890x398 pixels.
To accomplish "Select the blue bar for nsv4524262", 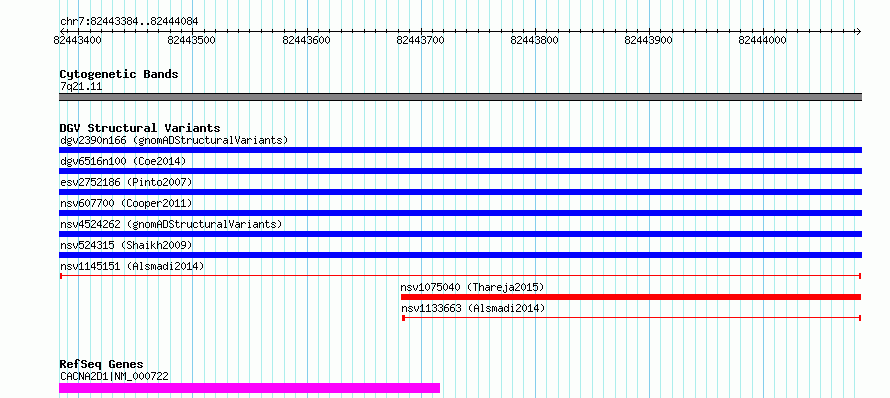I will (x=460, y=234).
